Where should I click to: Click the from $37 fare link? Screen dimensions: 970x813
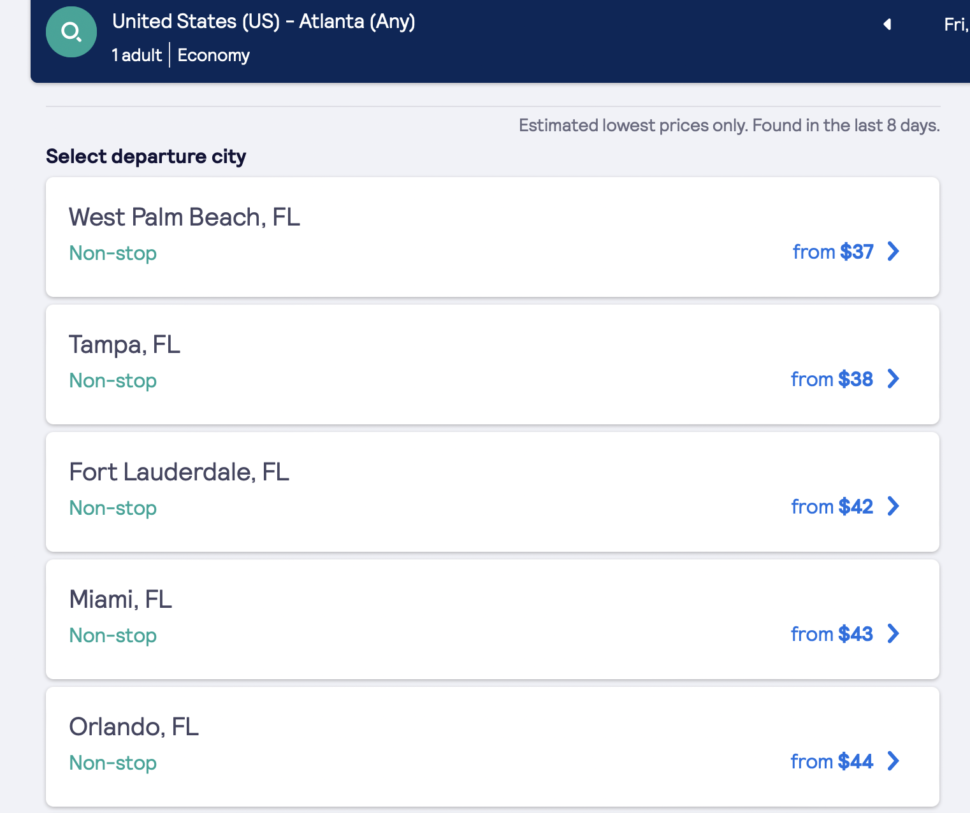tap(847, 251)
